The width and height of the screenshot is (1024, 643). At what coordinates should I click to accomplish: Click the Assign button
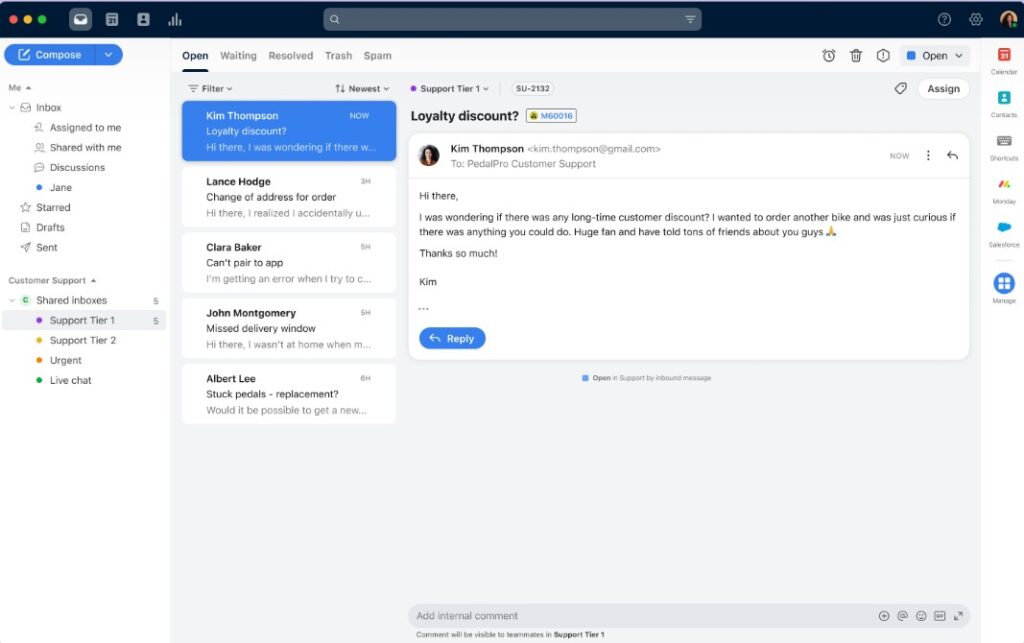click(943, 88)
